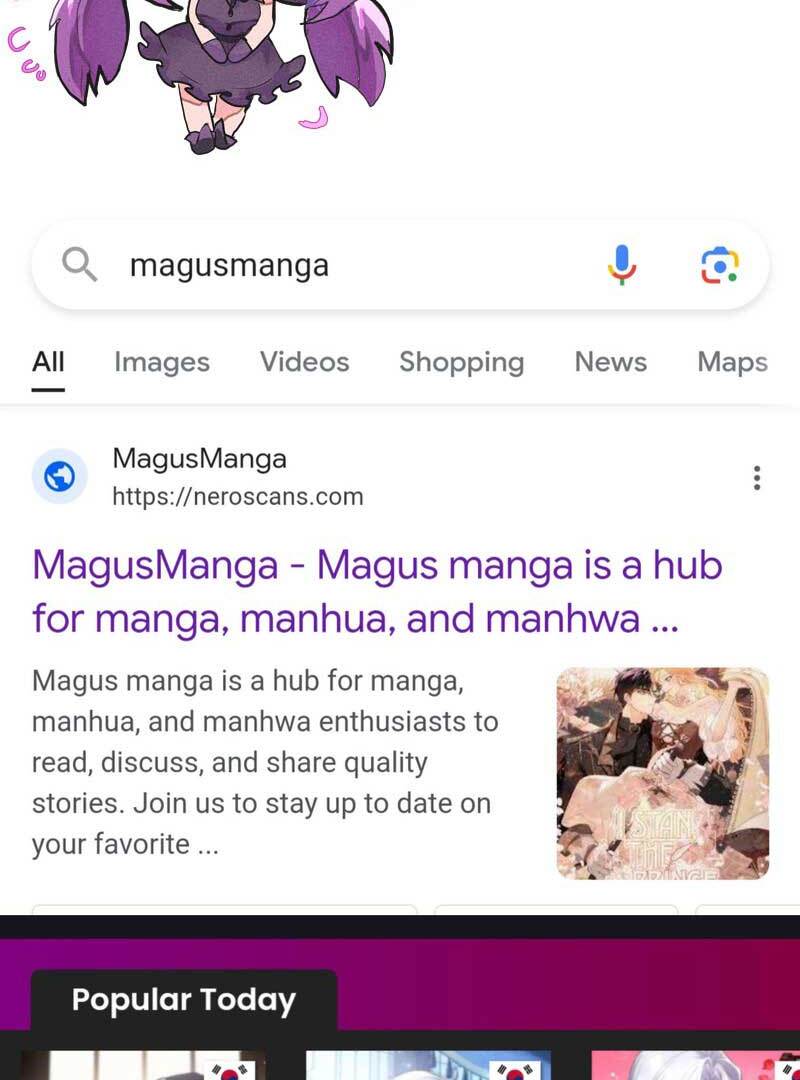The image size is (800, 1080).
Task: Open the three-dot menu for MagusManga result
Action: point(757,477)
